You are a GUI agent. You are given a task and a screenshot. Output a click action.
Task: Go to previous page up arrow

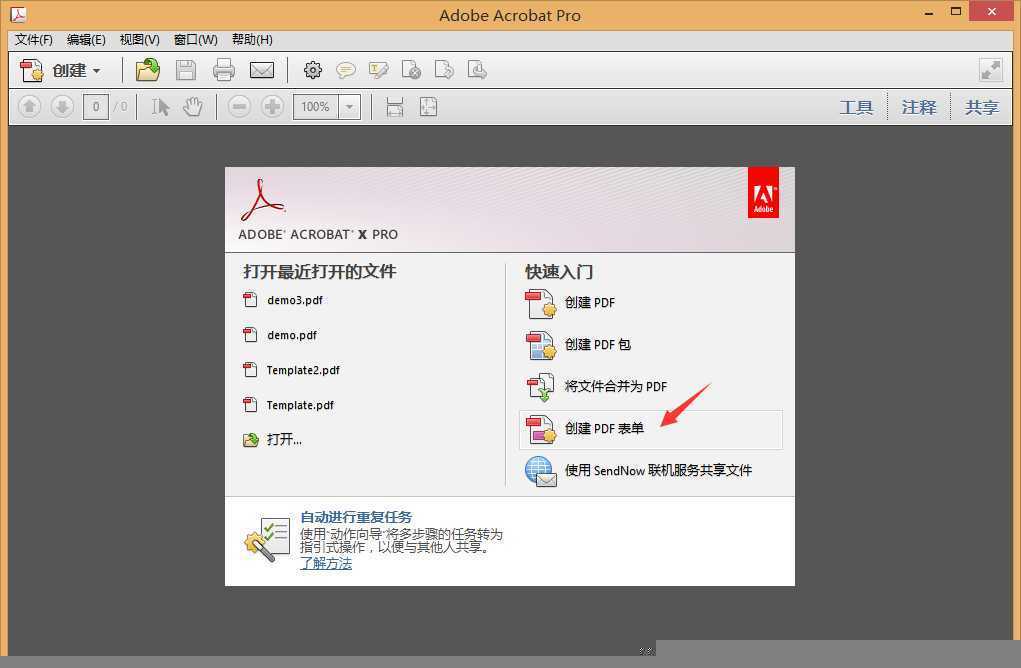click(x=29, y=107)
